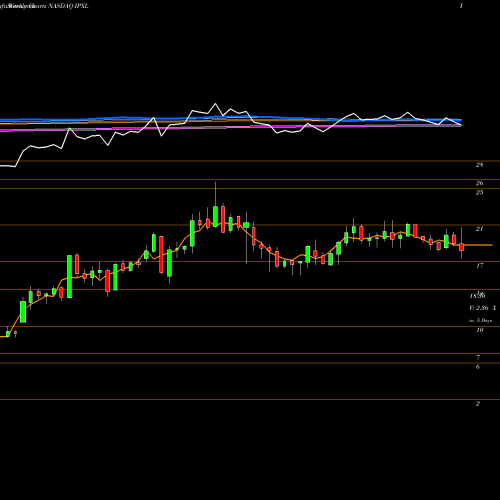The image size is (500, 500).
Task: Click the price label 6
Action: [478, 367]
